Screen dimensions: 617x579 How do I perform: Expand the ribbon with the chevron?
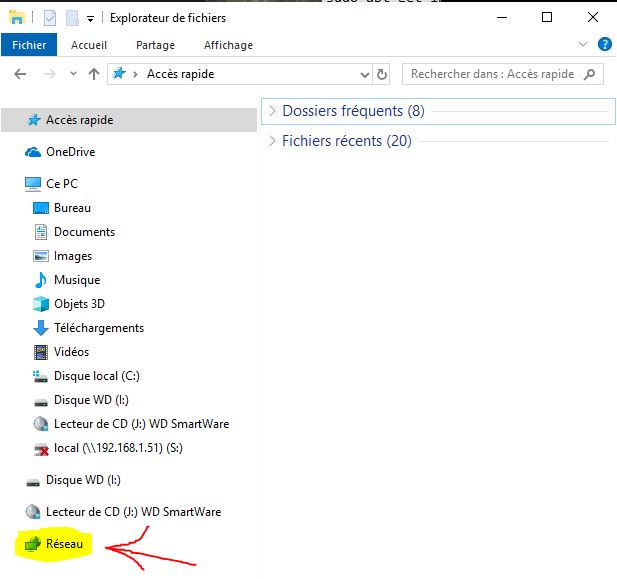pos(584,45)
